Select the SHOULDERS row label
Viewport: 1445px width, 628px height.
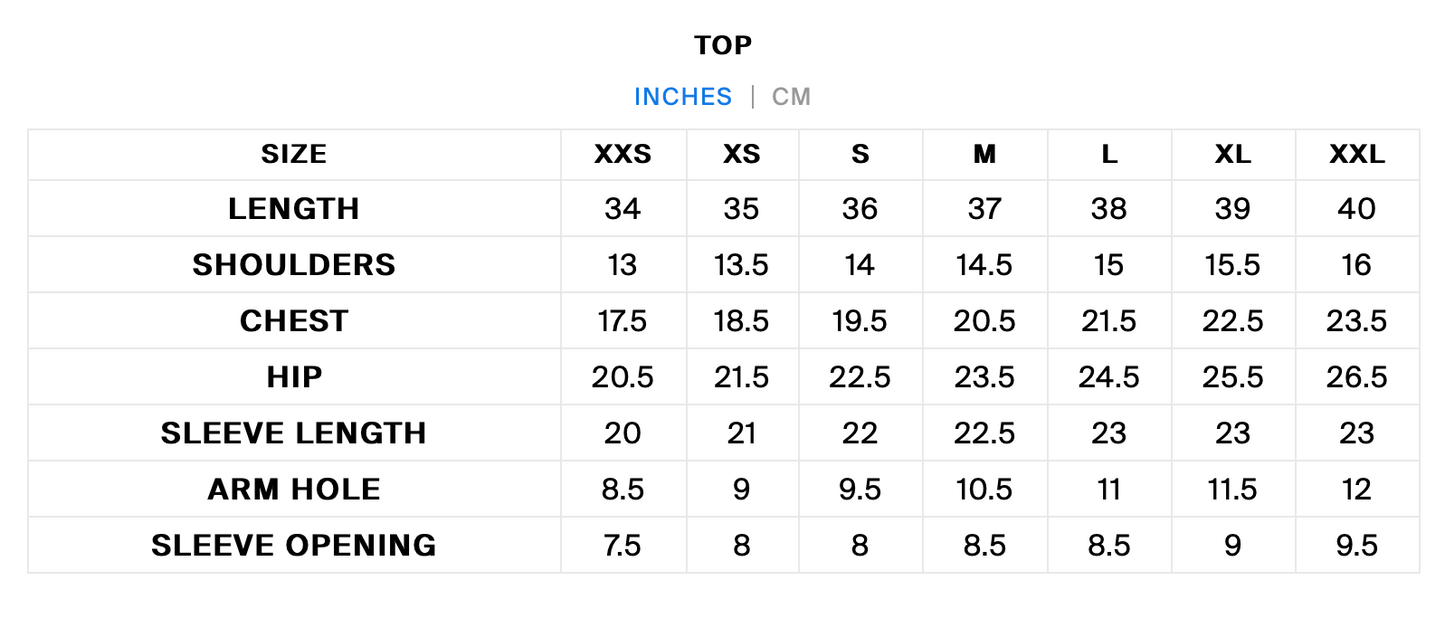click(294, 265)
